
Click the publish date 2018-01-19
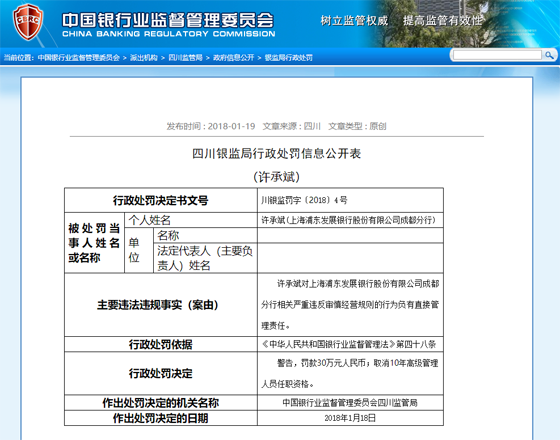pos(231,126)
